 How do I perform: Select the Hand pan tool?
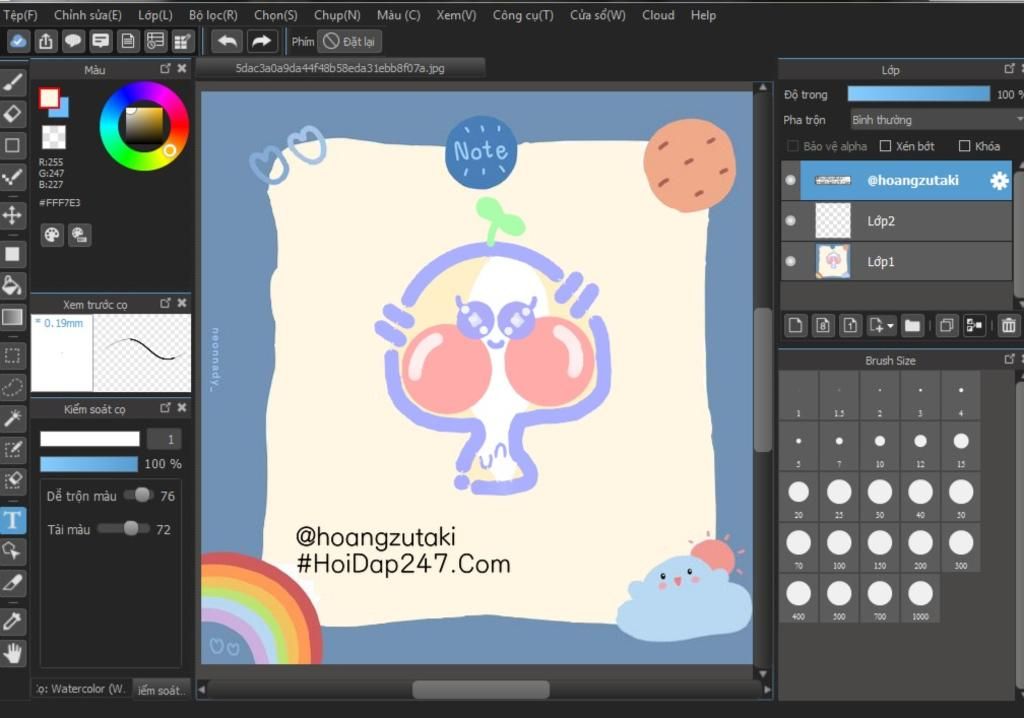pos(12,653)
